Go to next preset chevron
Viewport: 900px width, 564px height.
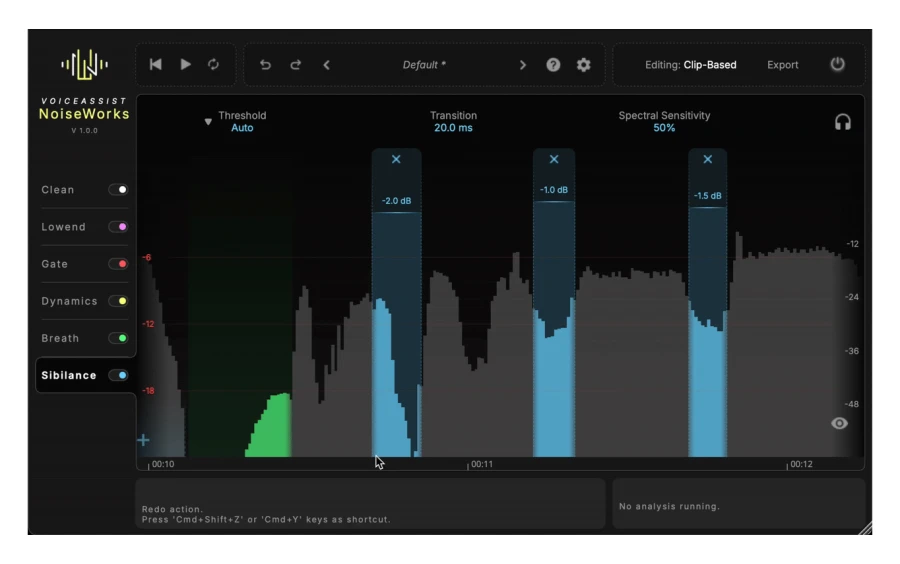(522, 65)
